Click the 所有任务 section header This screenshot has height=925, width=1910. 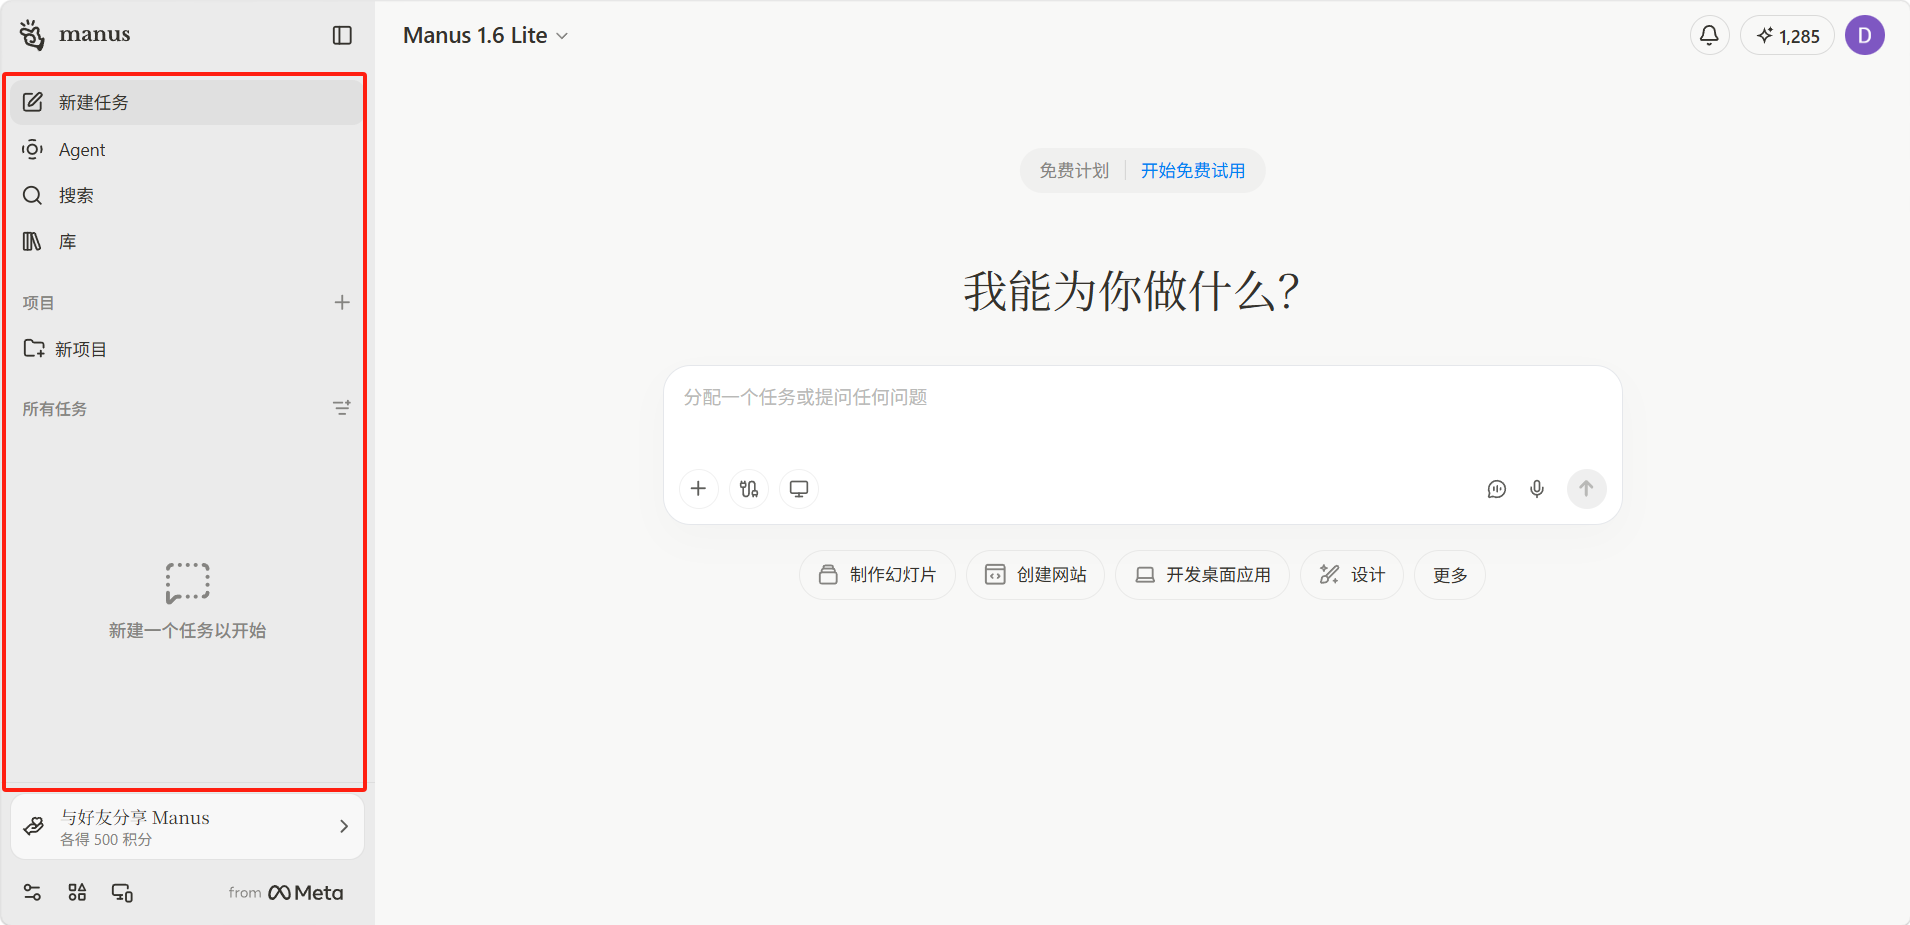pyautogui.click(x=55, y=409)
